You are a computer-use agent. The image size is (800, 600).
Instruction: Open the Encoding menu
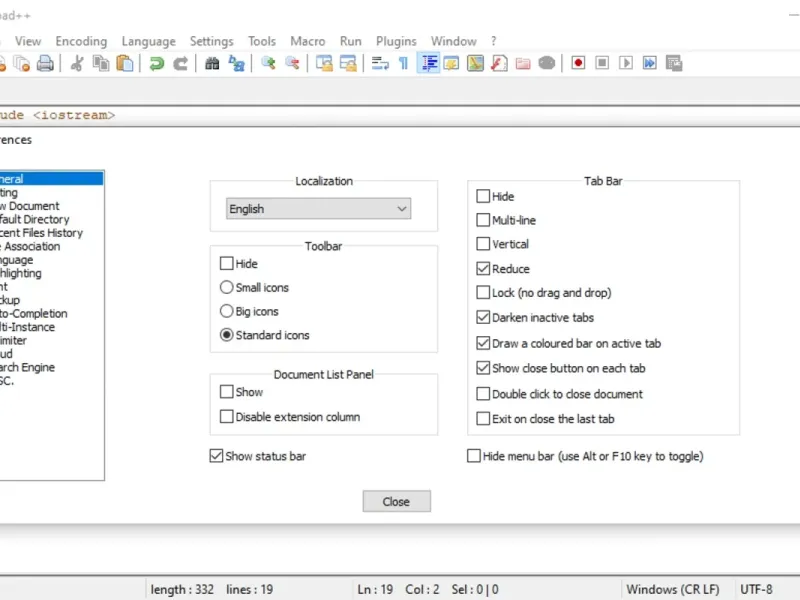pos(81,41)
